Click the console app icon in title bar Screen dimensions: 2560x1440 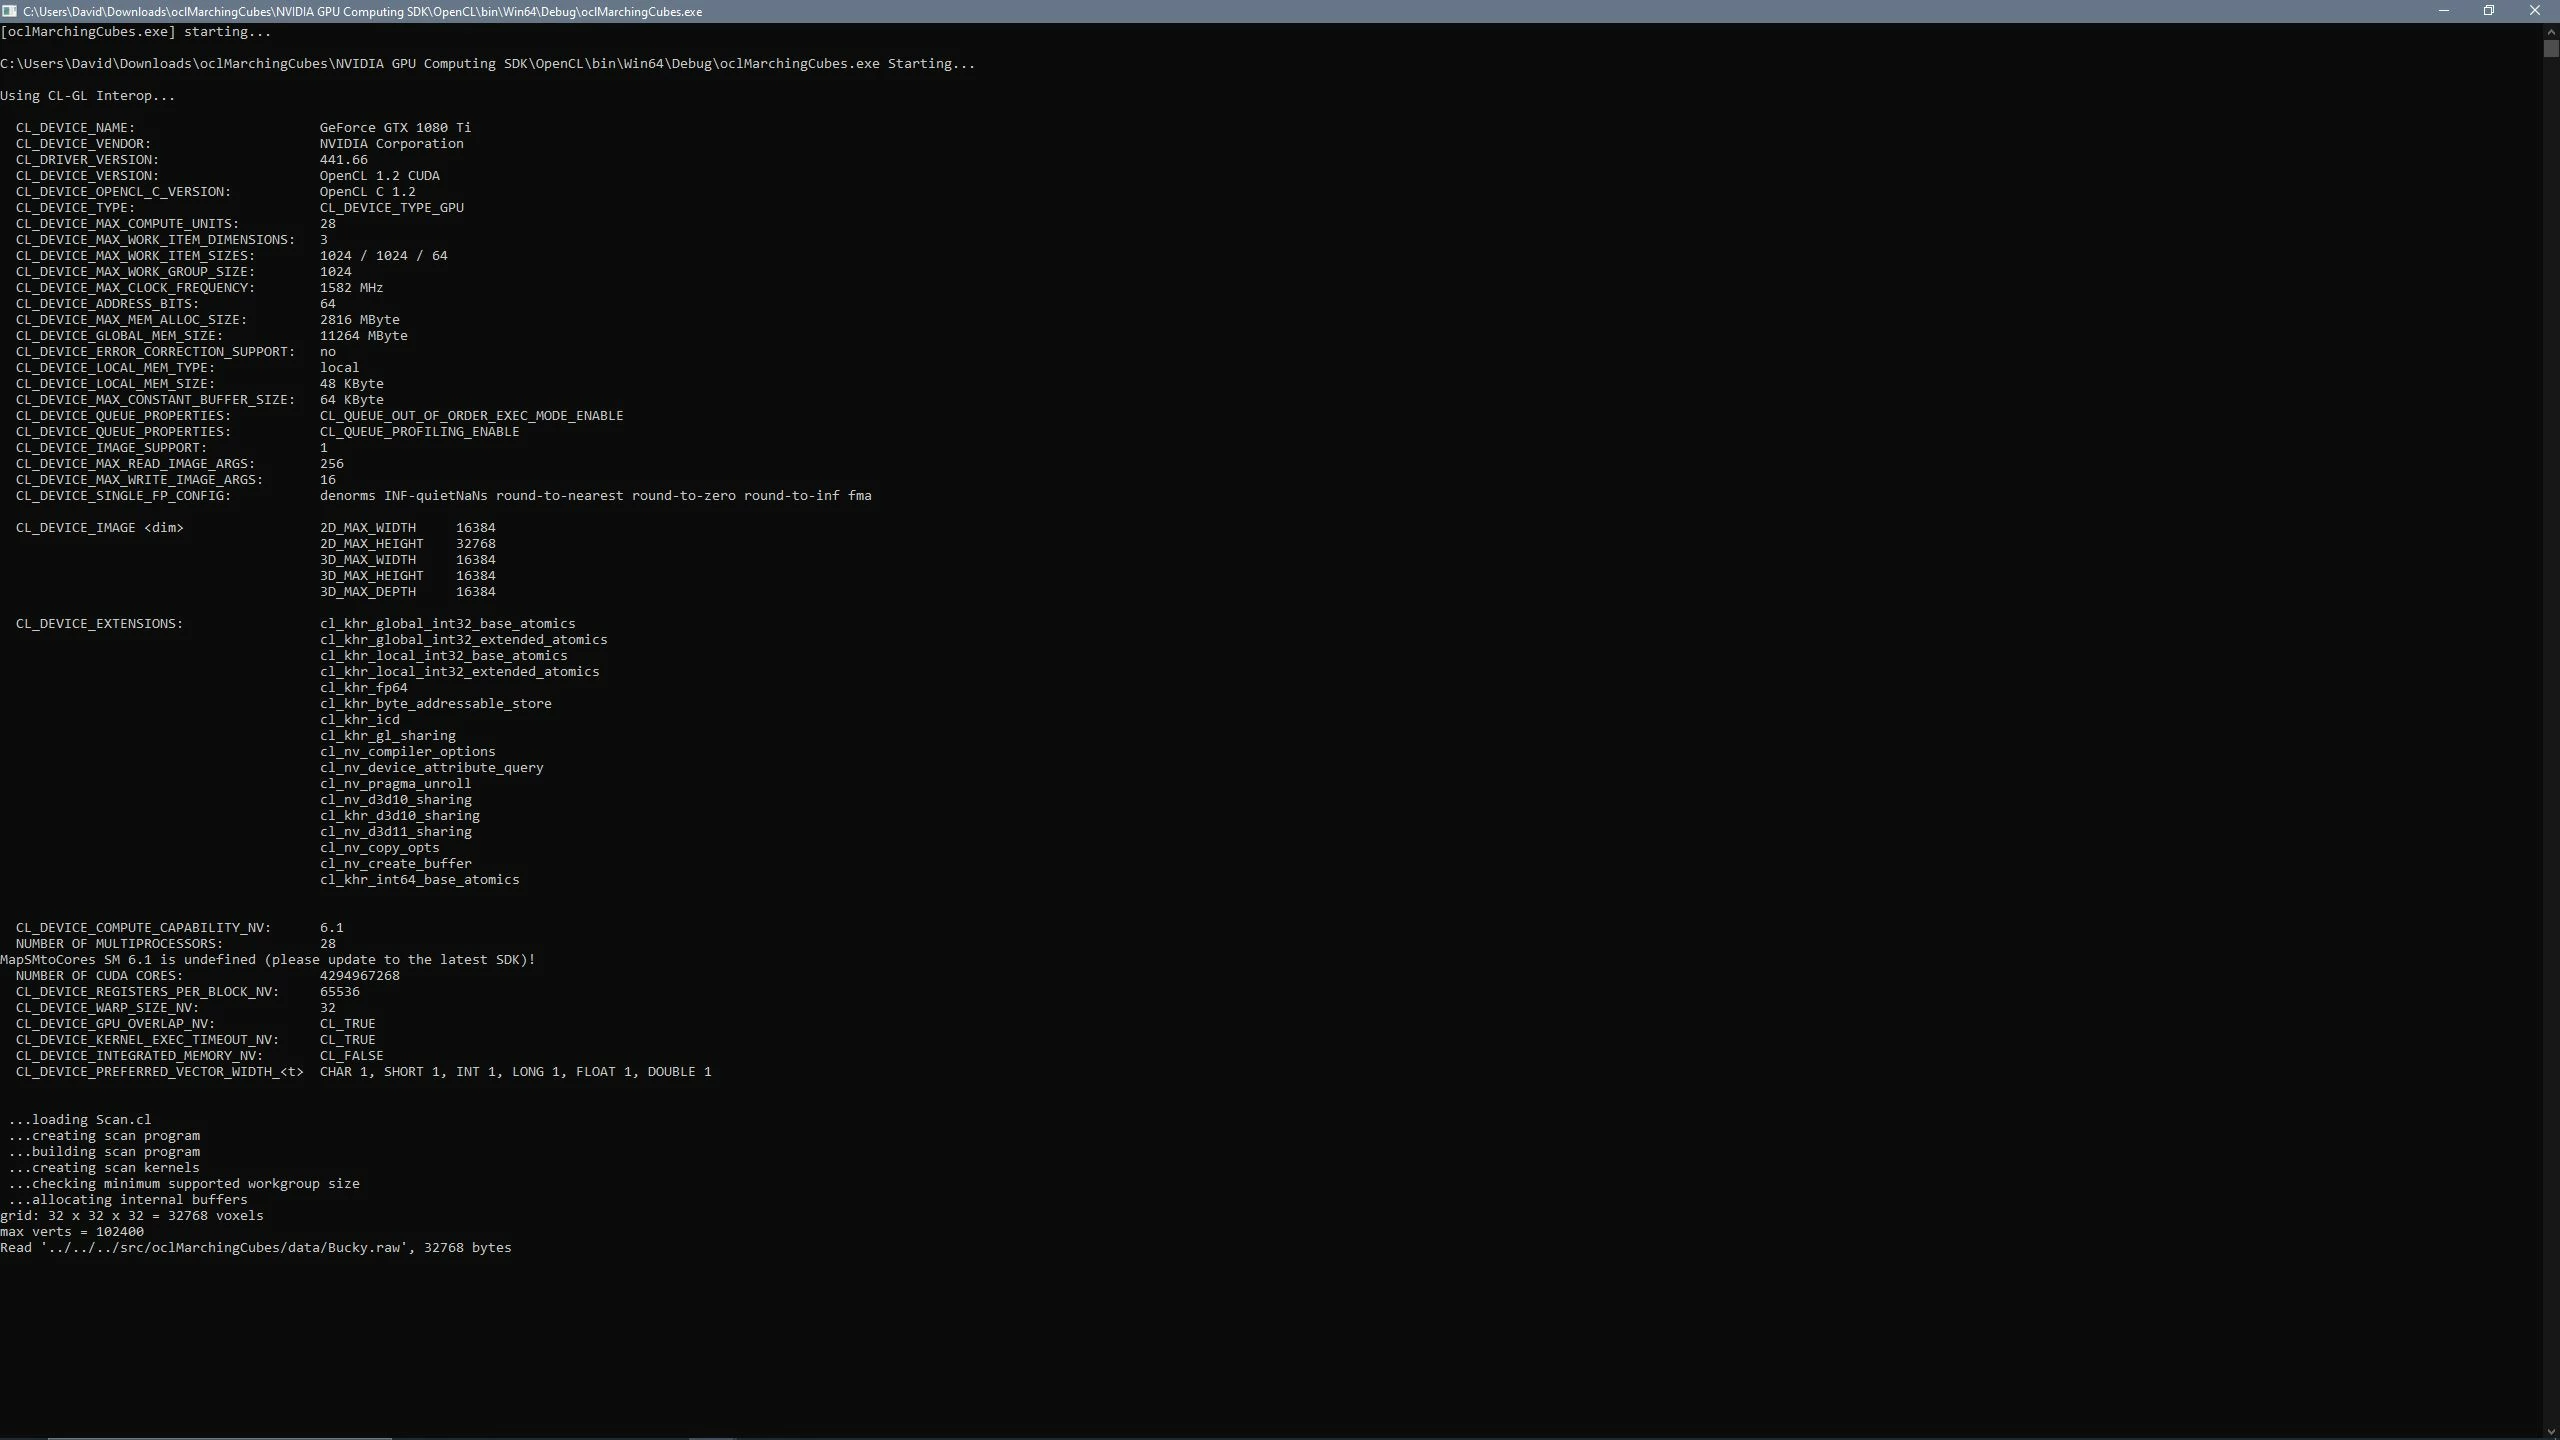coord(9,11)
